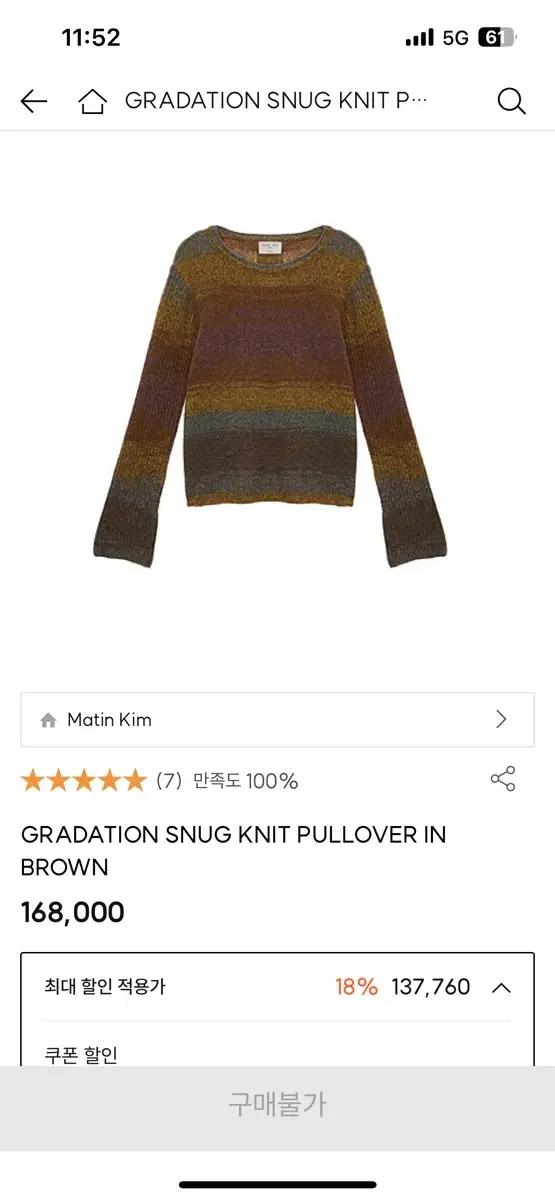Tap the back arrow icon
Viewport: 555px width, 1200px height.
pyautogui.click(x=34, y=101)
